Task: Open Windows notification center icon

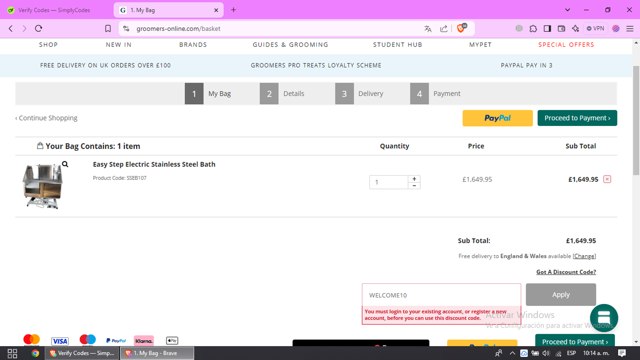Action: (622, 353)
